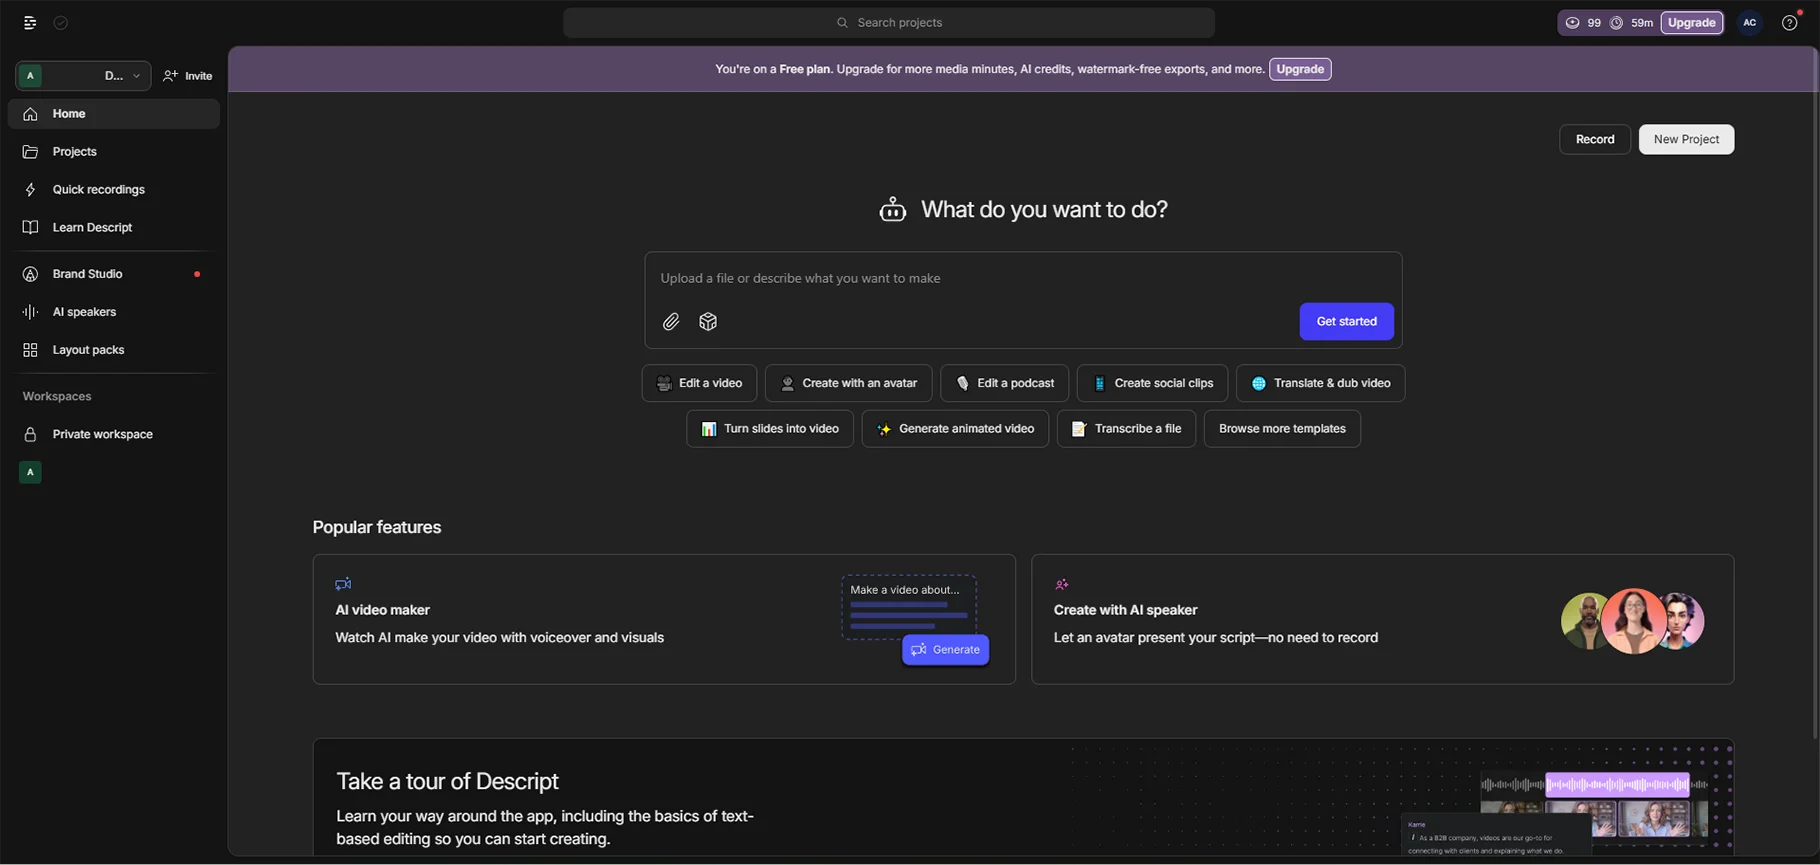Choose Generate animated video

click(955, 429)
